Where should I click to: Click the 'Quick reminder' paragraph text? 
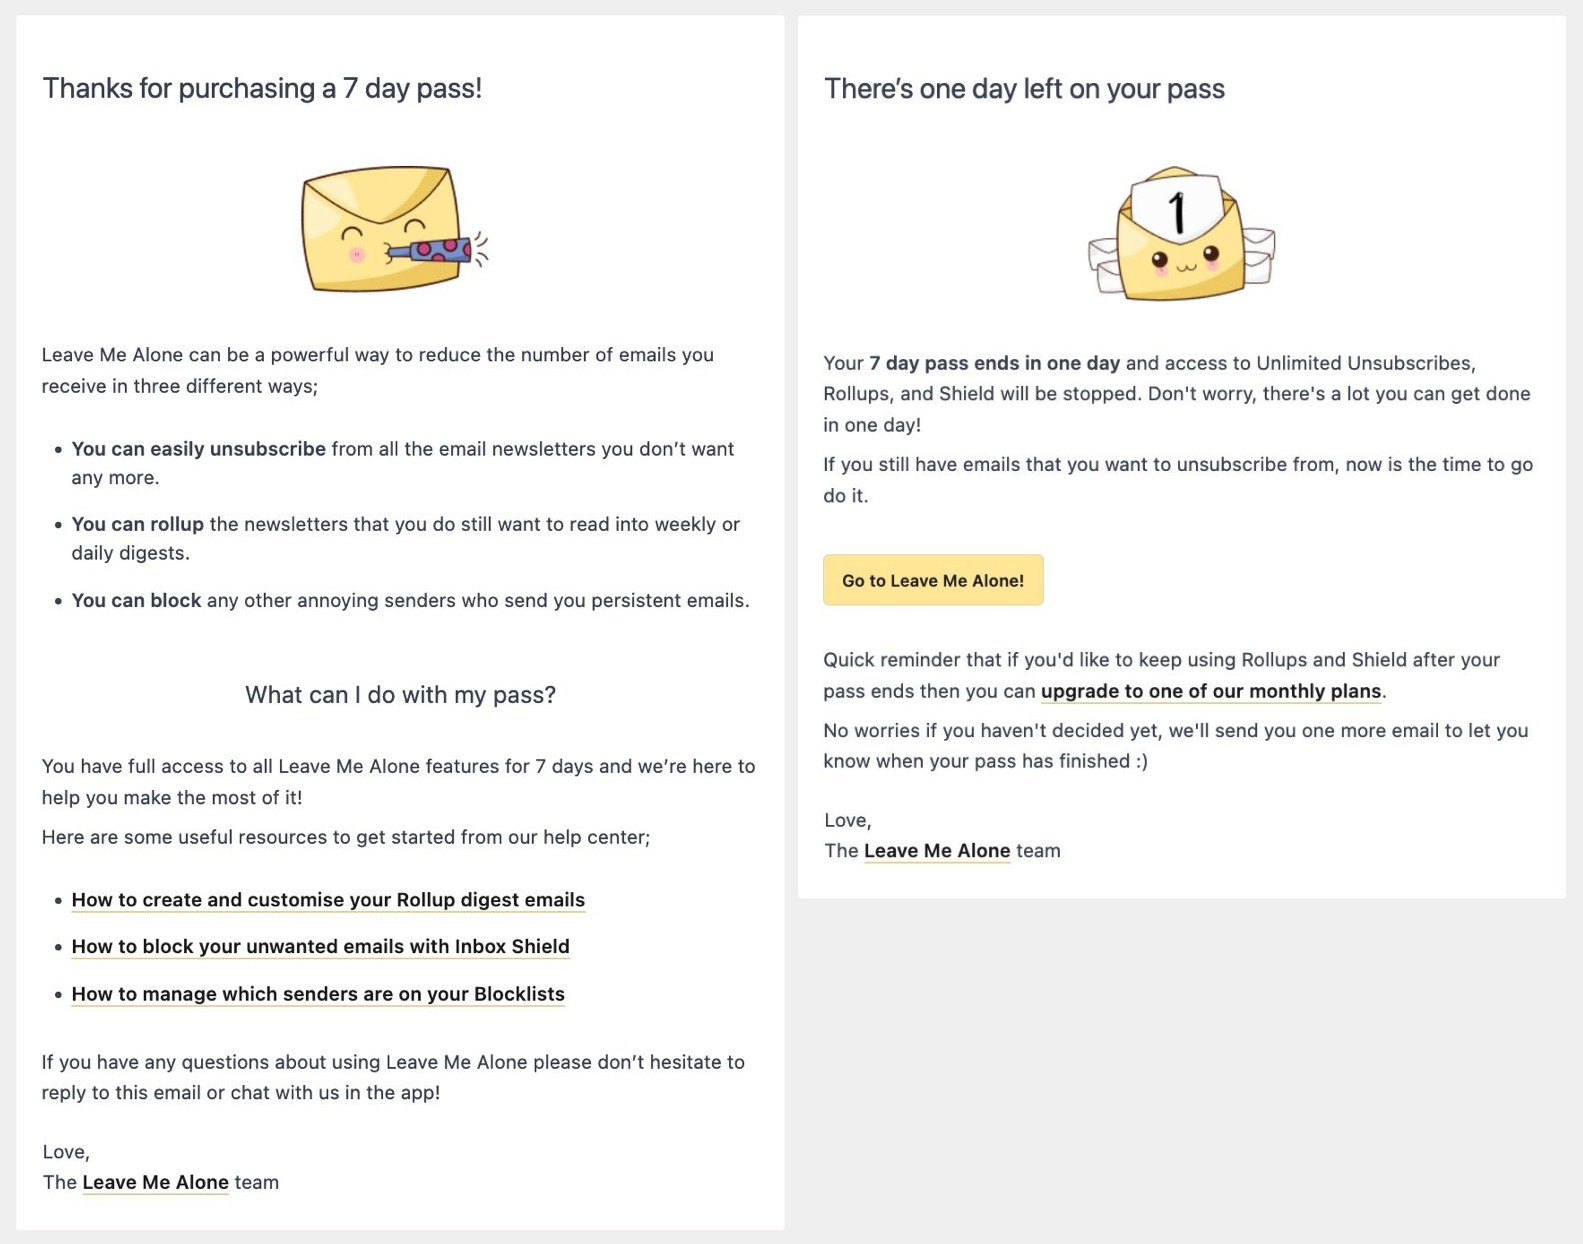point(1161,675)
